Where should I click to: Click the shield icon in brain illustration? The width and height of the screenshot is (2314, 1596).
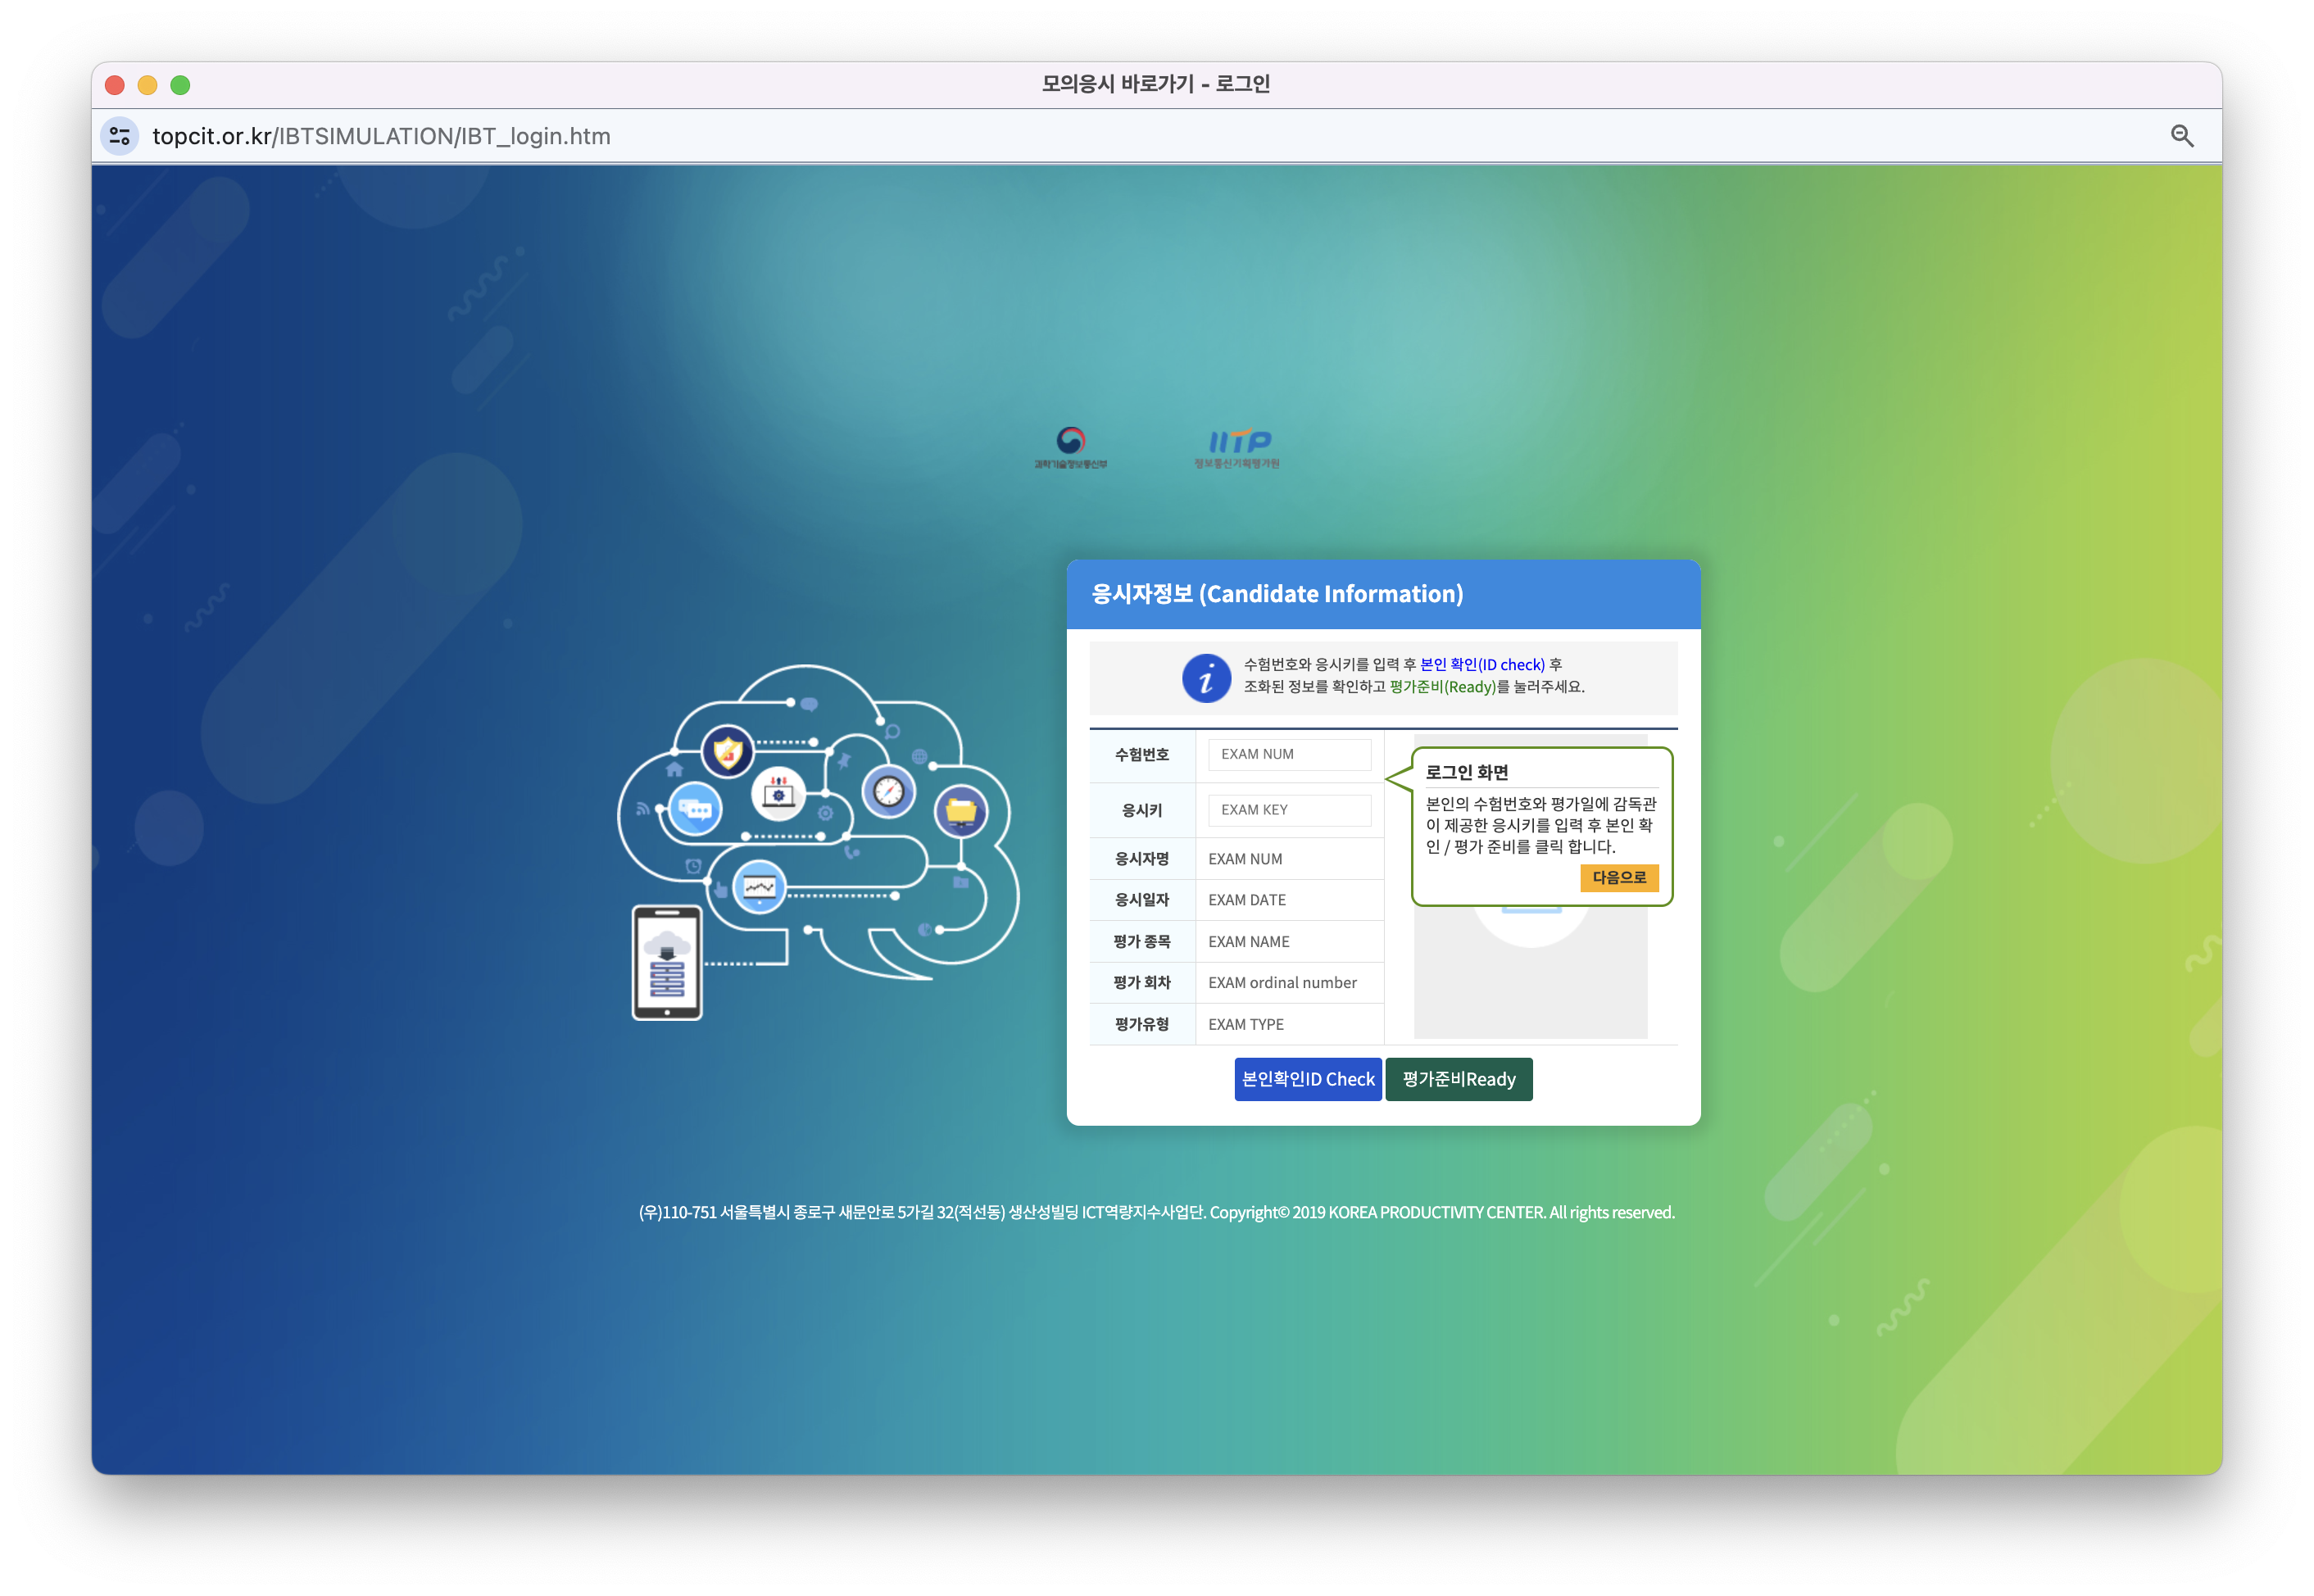point(727,751)
